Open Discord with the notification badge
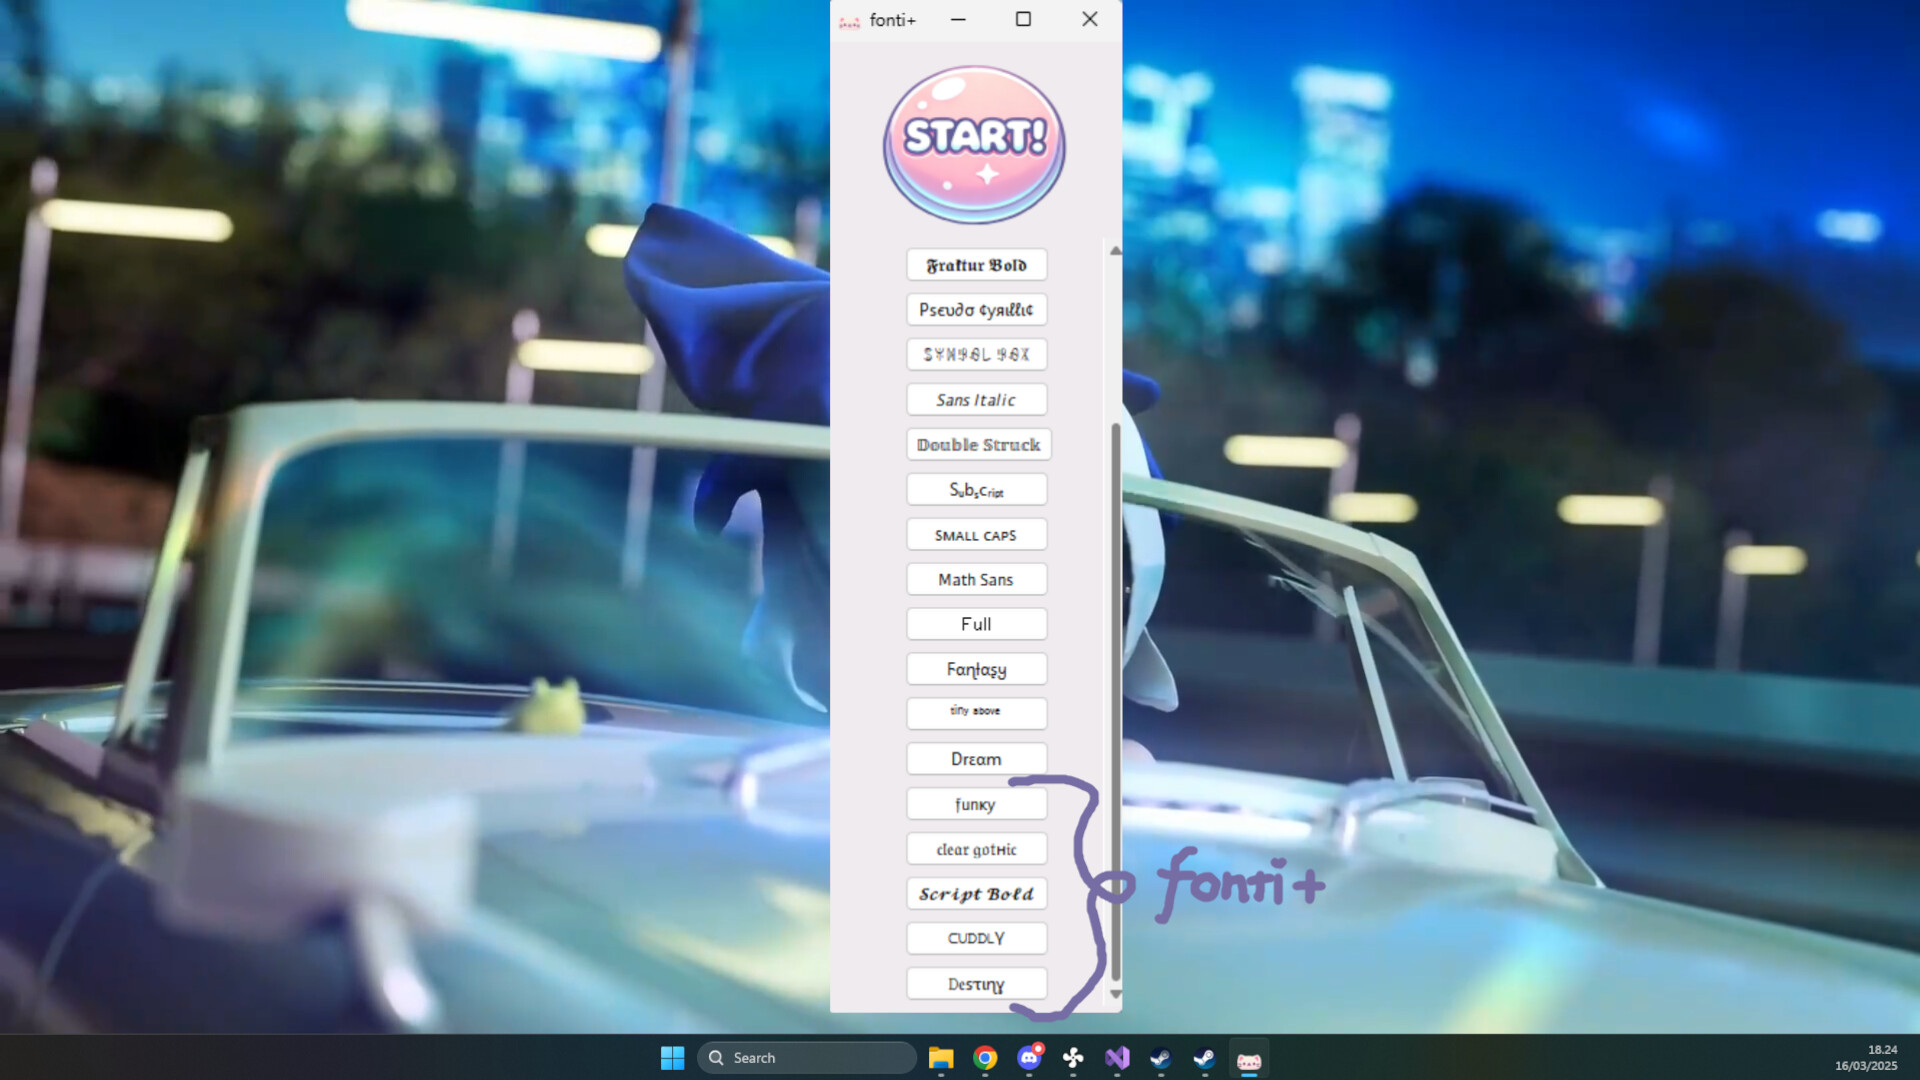The width and height of the screenshot is (1920, 1080). pos(1029,1057)
